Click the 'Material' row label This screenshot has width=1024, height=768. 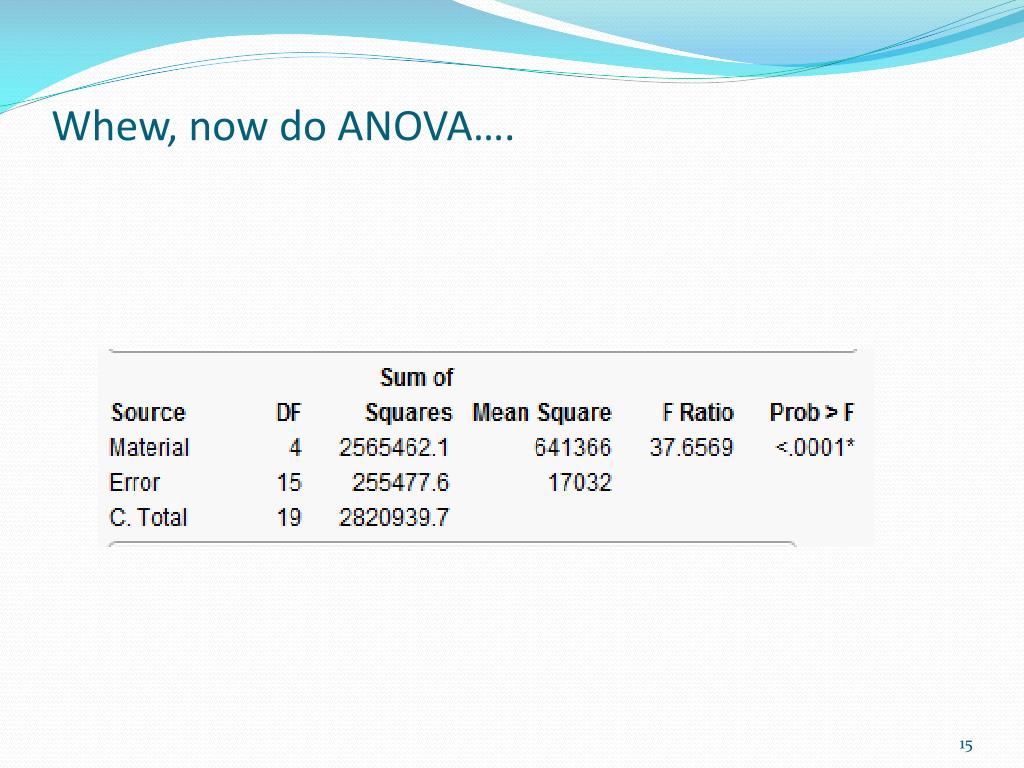coord(149,447)
